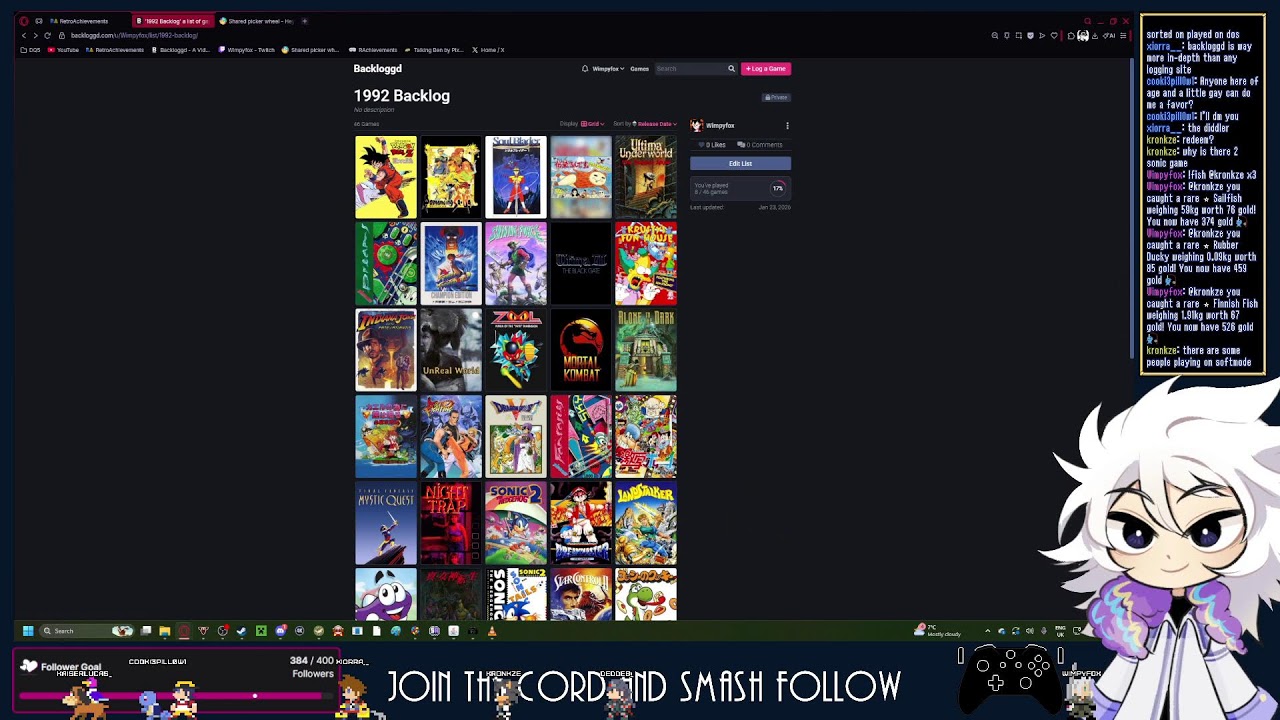Go back with the browser back arrow
1280x720 pixels.
point(24,36)
